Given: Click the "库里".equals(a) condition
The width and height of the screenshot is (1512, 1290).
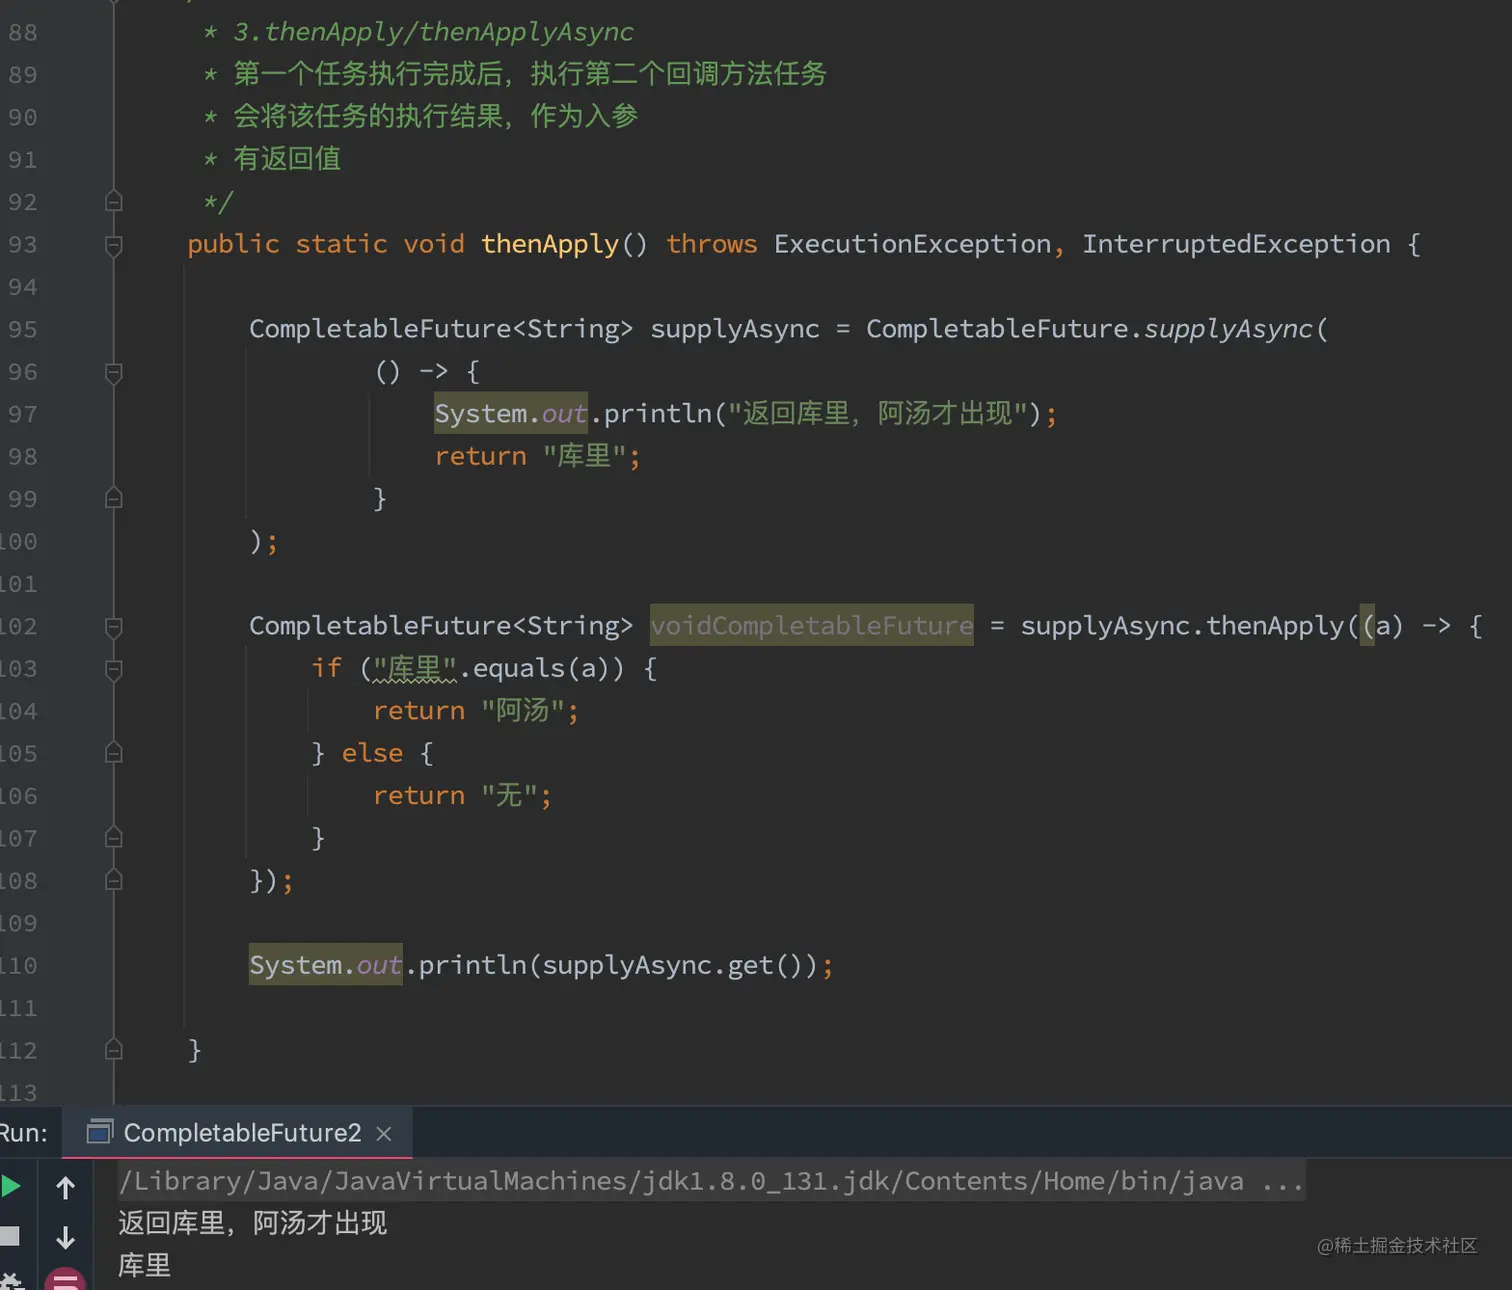Looking at the screenshot, I should tap(491, 669).
